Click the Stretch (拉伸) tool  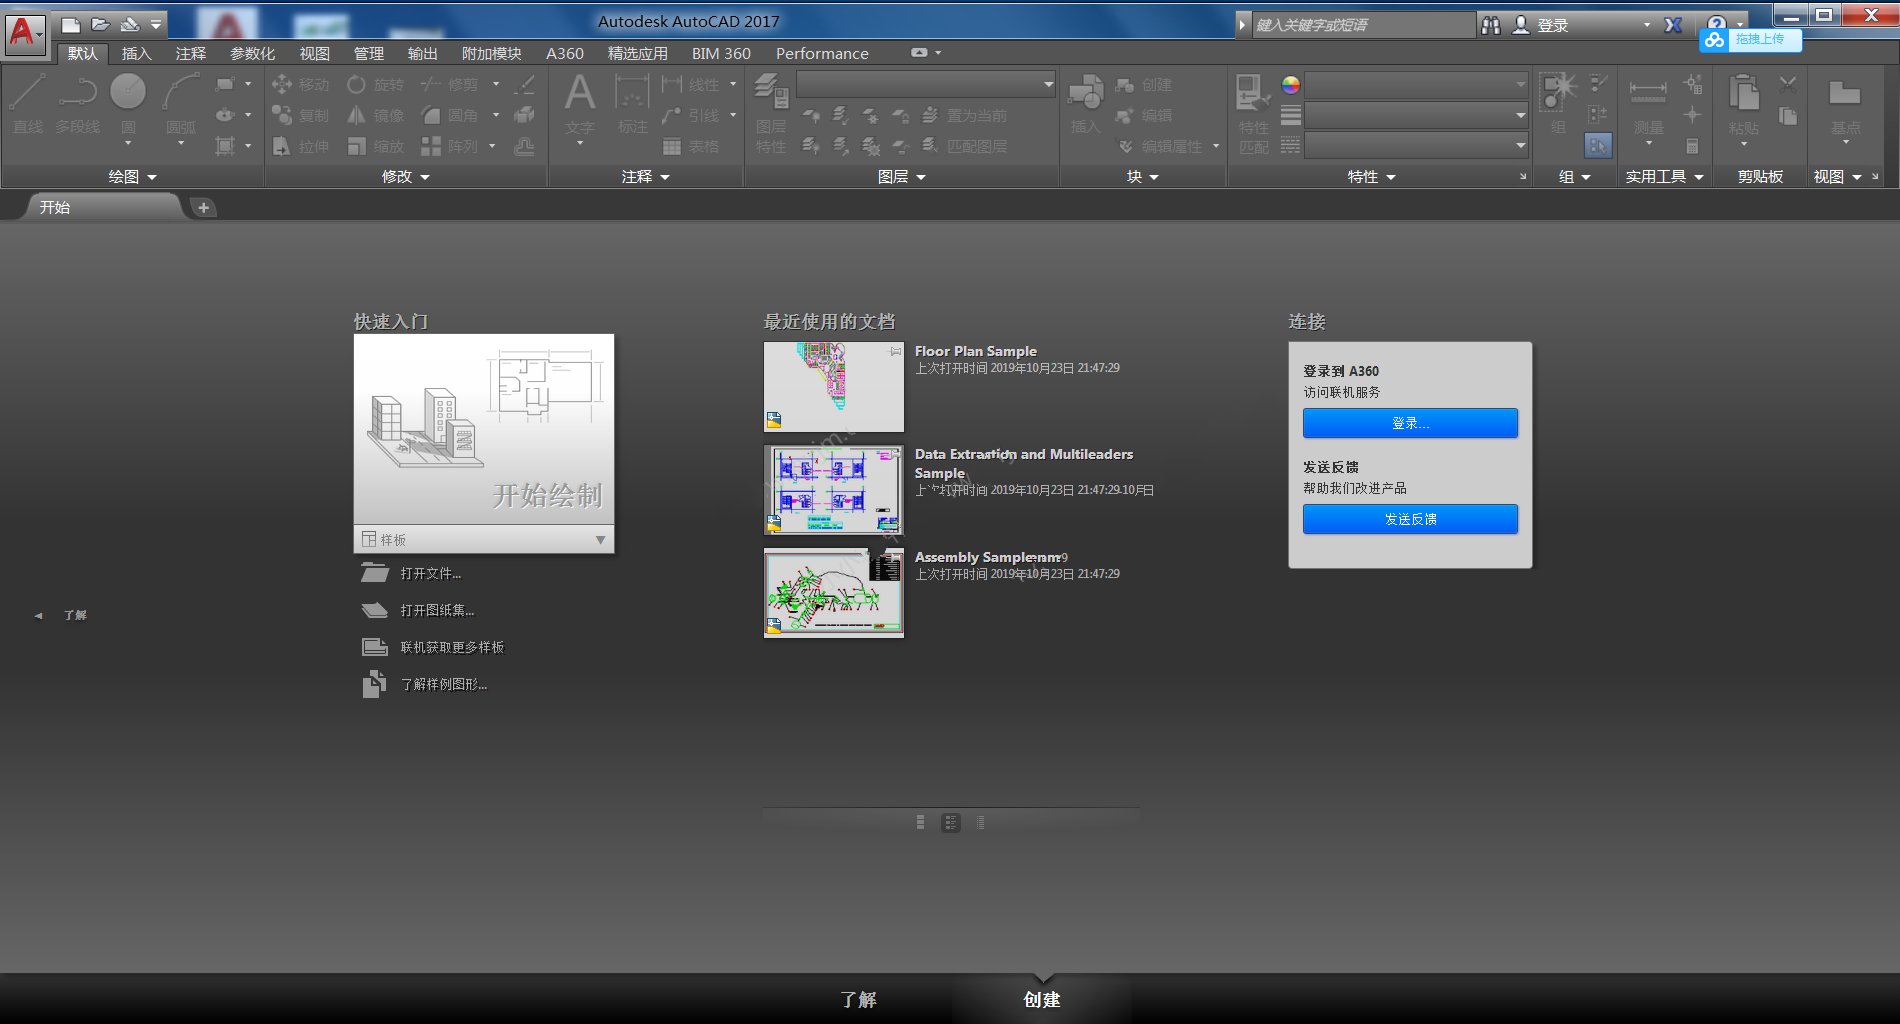301,147
